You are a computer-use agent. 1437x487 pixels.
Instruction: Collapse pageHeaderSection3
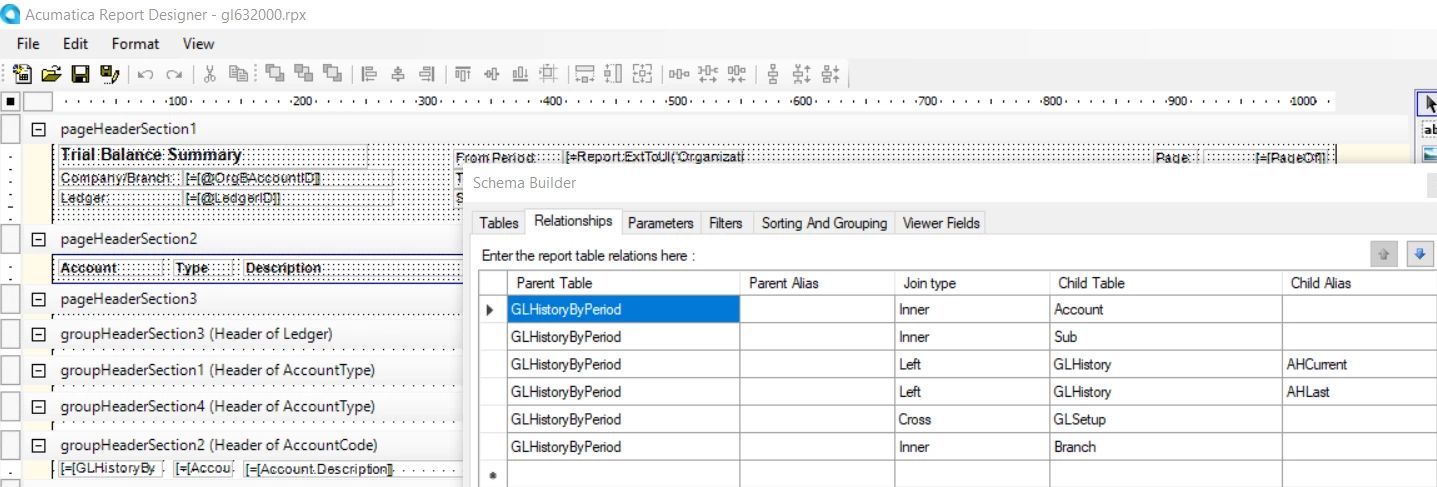coord(39,299)
